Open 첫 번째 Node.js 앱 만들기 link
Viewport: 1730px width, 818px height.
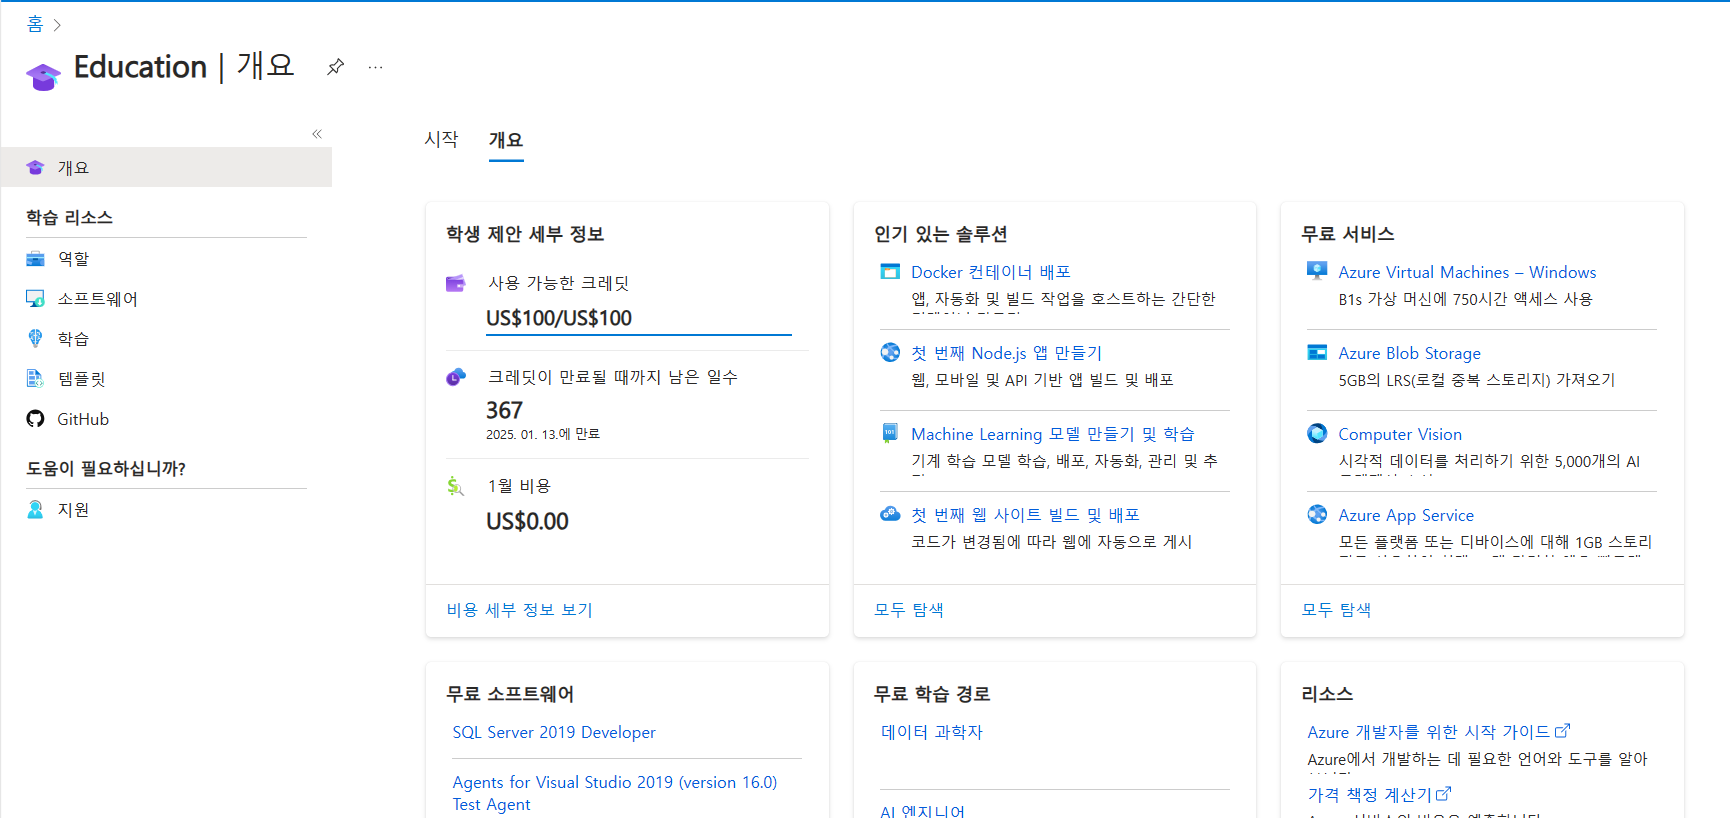tap(1006, 353)
